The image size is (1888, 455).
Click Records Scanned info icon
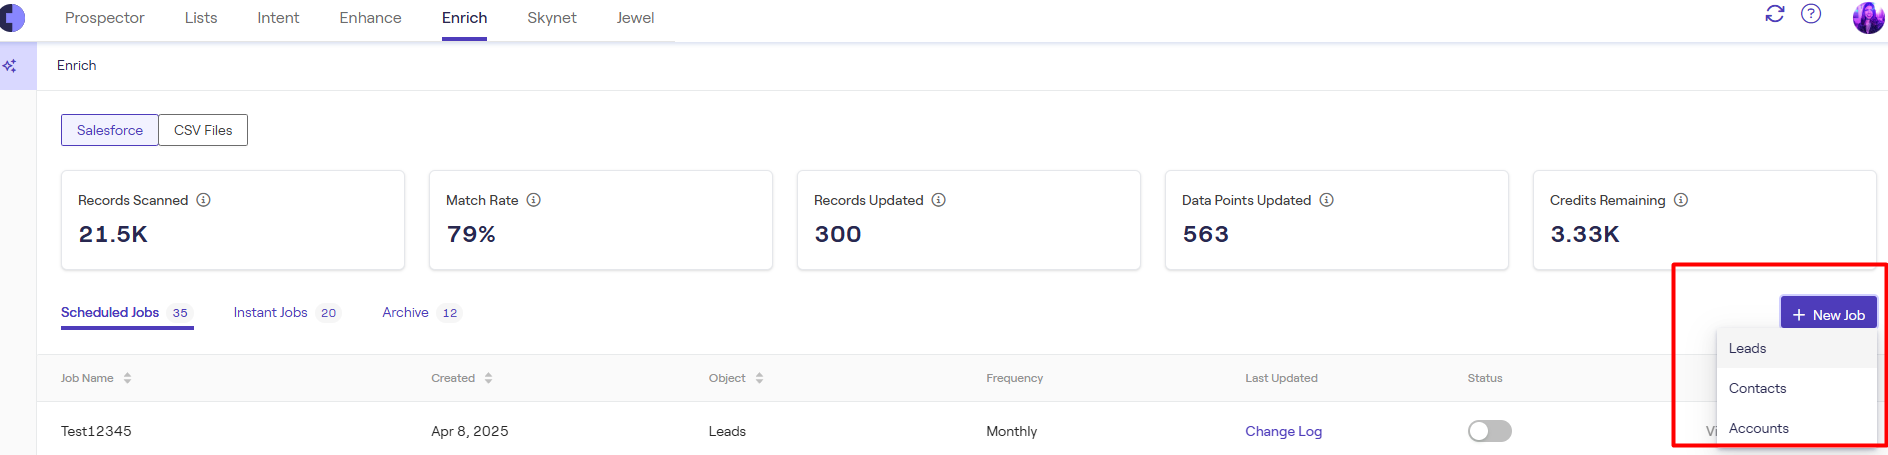[204, 200]
